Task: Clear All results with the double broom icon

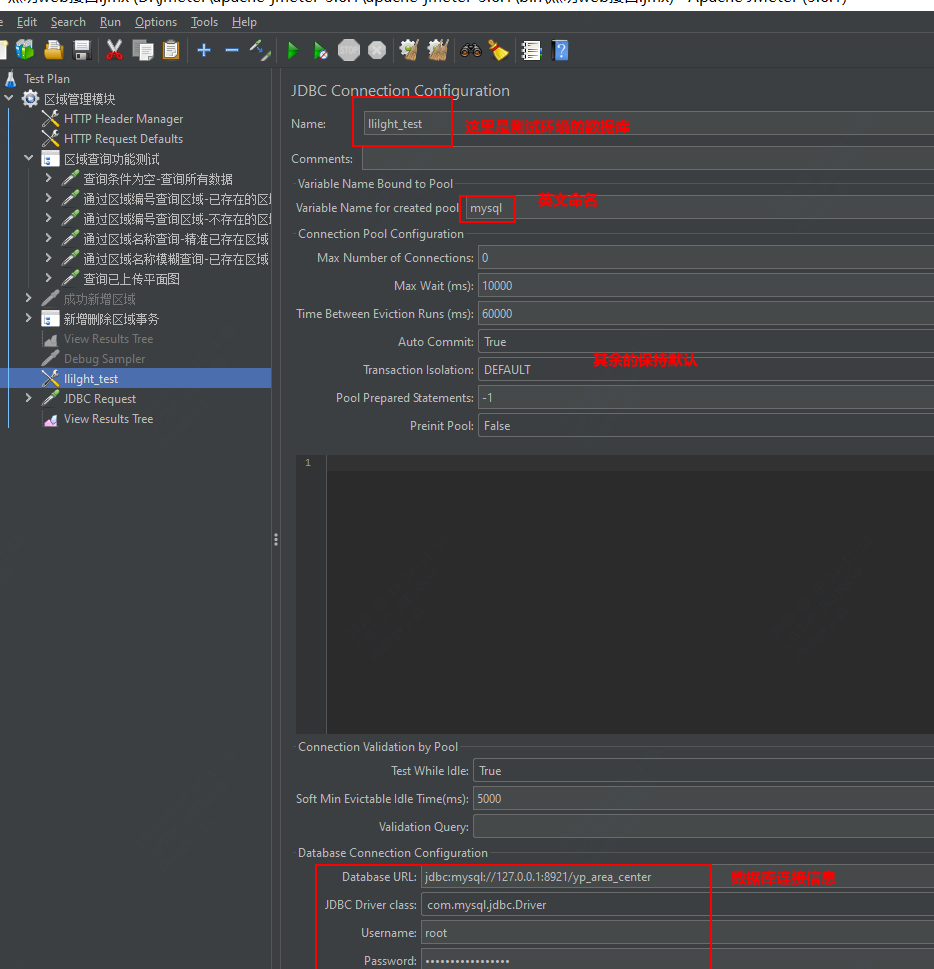Action: point(438,50)
